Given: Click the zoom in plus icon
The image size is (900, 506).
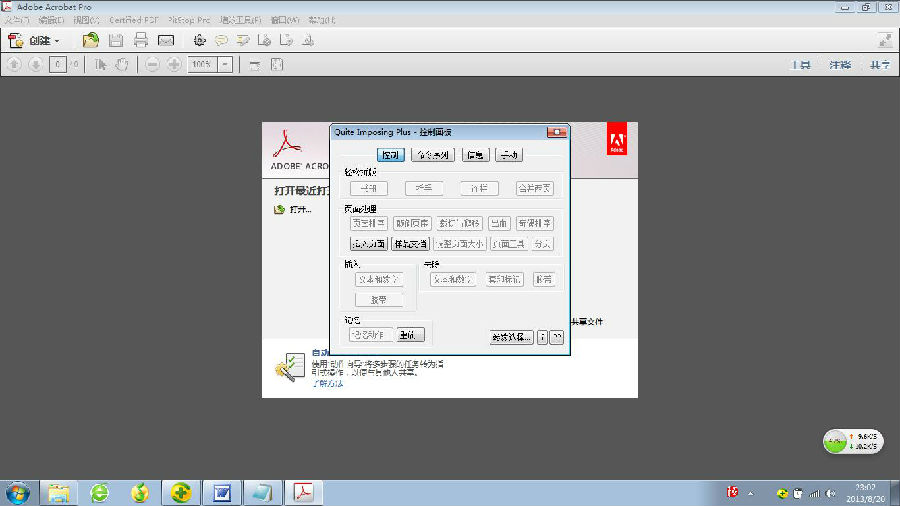Looking at the screenshot, I should pyautogui.click(x=174, y=65).
